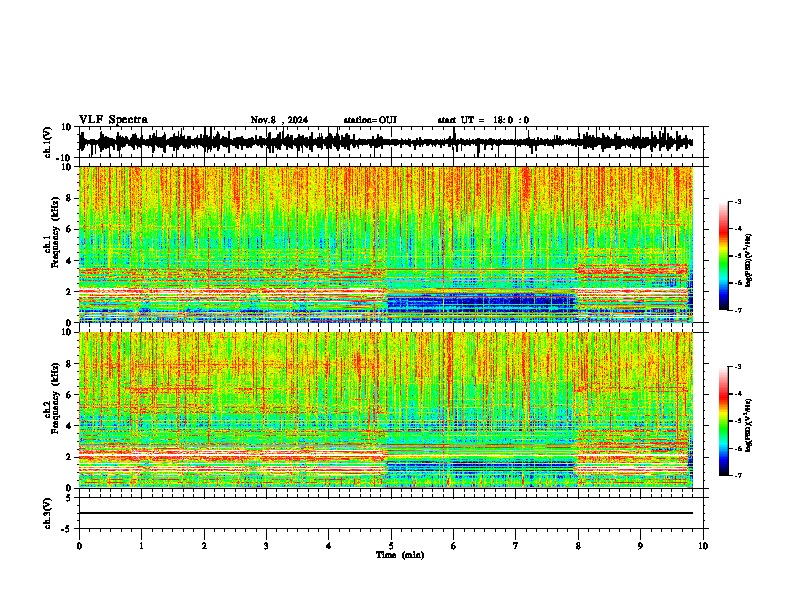Click the "station=OUI" header label
The width and height of the screenshot is (792, 612).
click(370, 120)
